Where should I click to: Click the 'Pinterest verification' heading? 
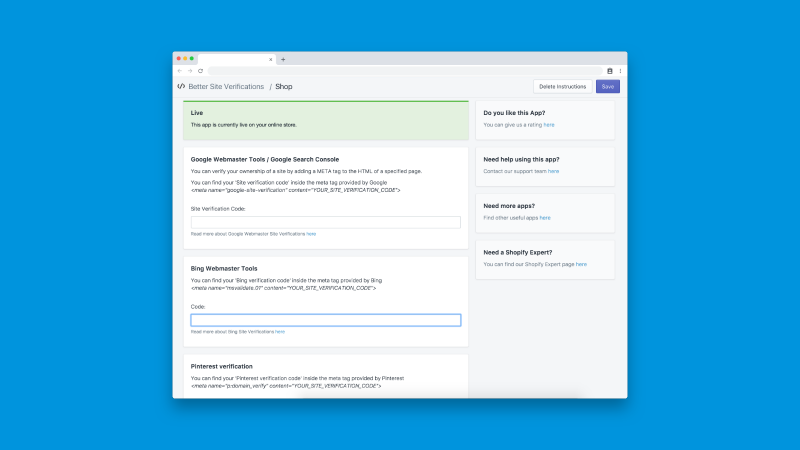221,366
